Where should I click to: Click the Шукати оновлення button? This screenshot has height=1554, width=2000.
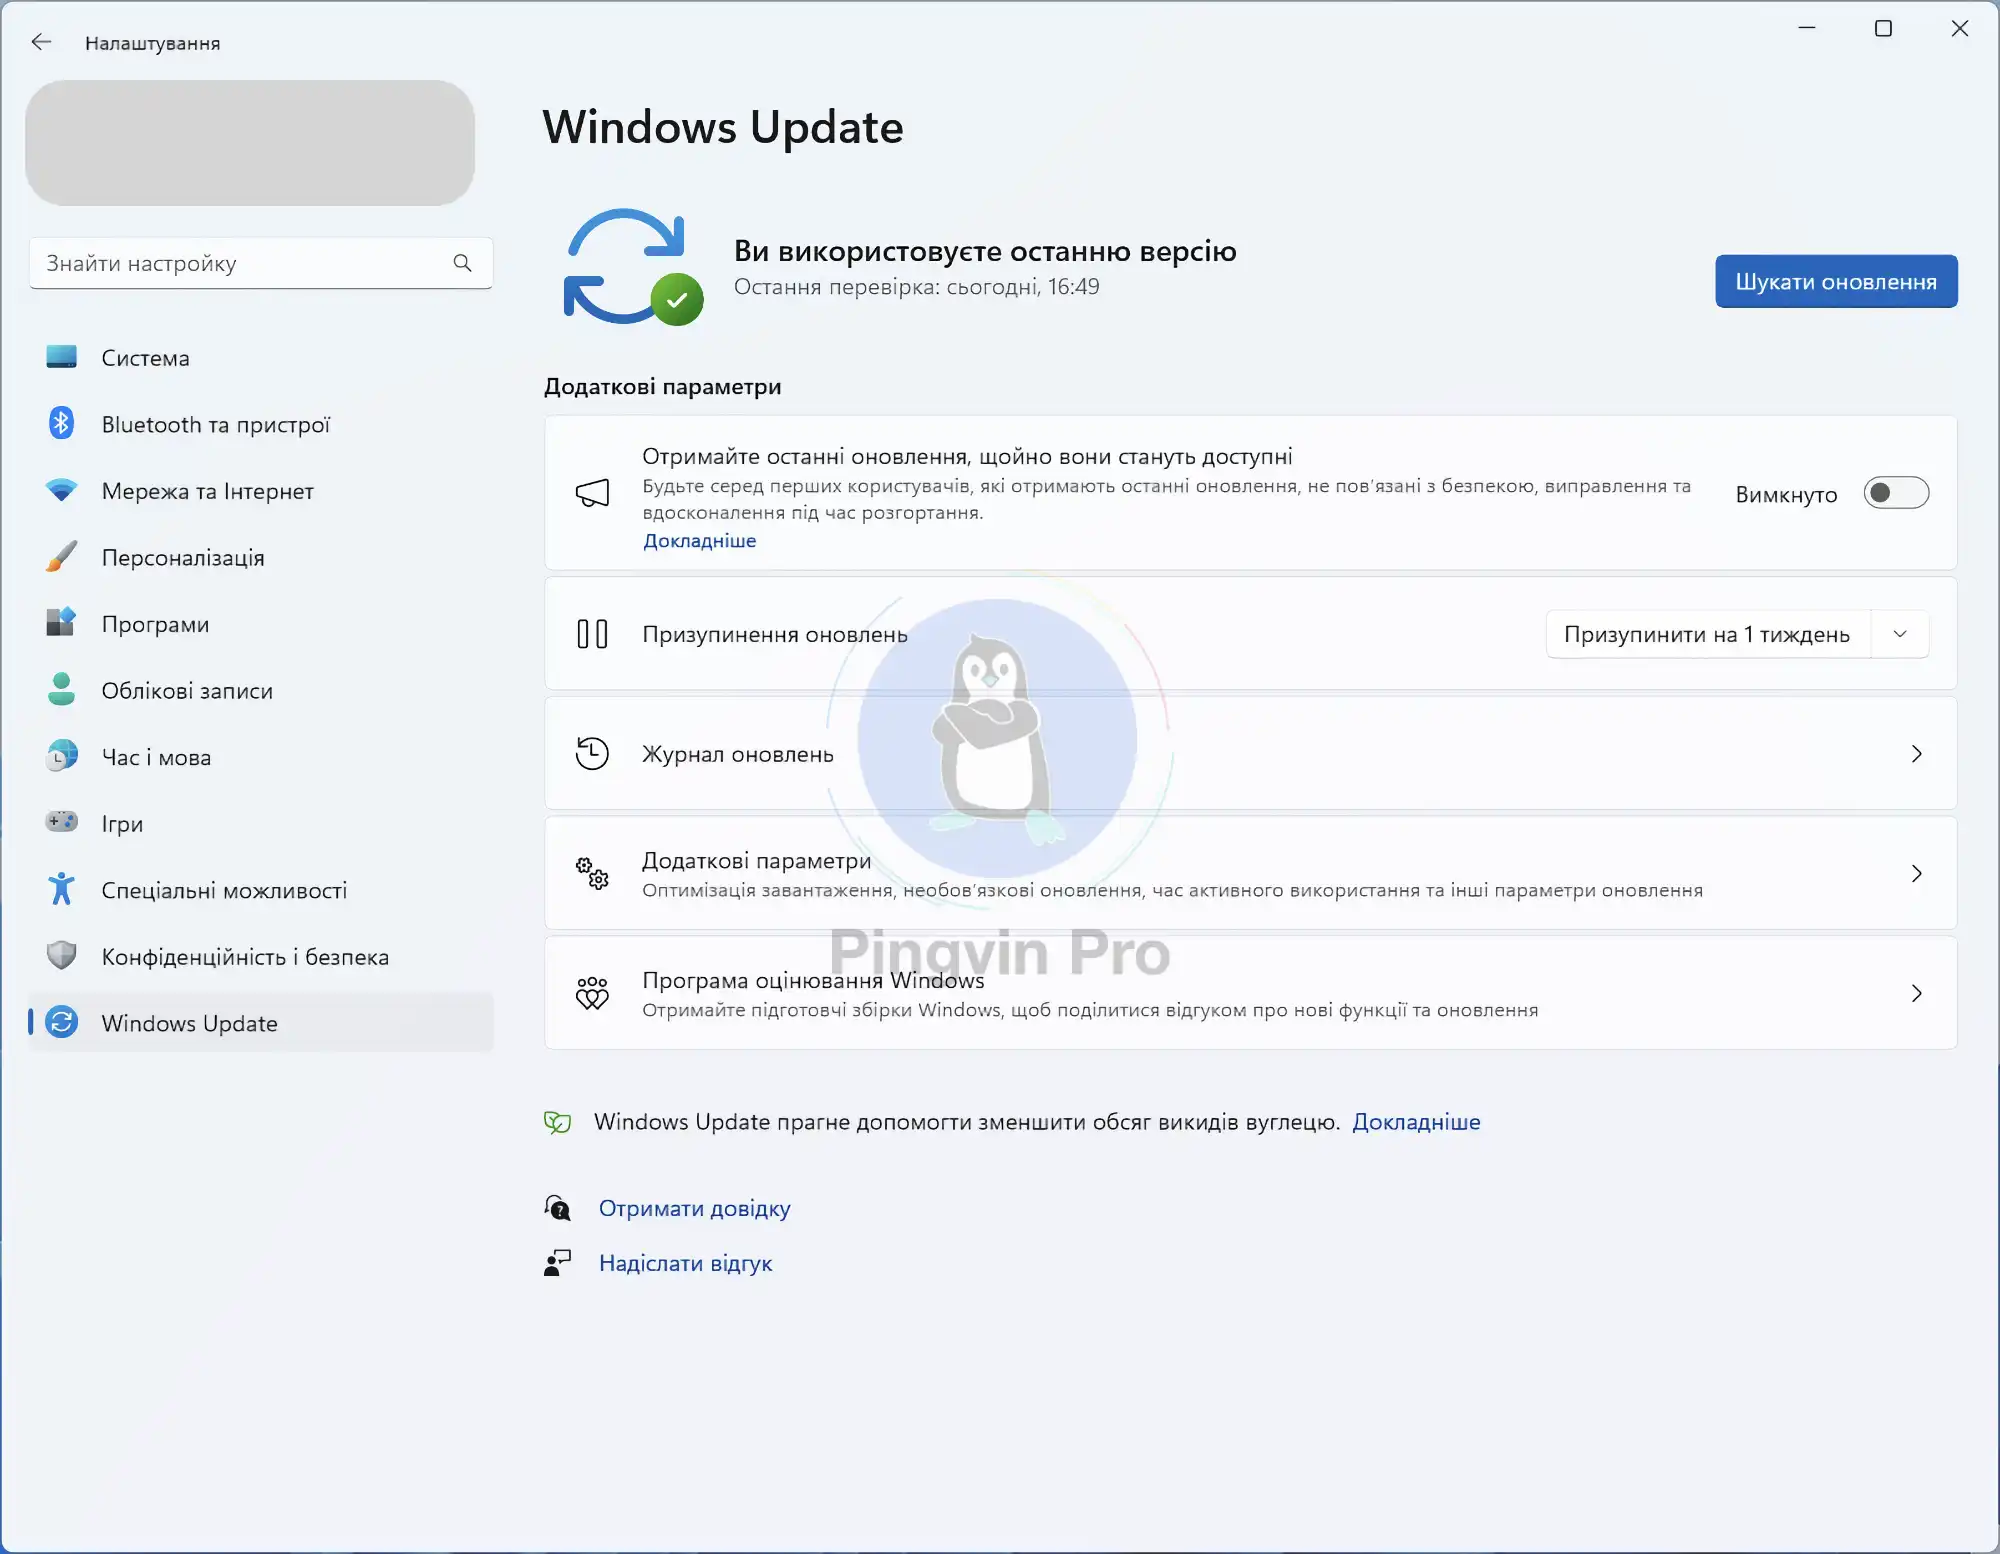[1836, 281]
